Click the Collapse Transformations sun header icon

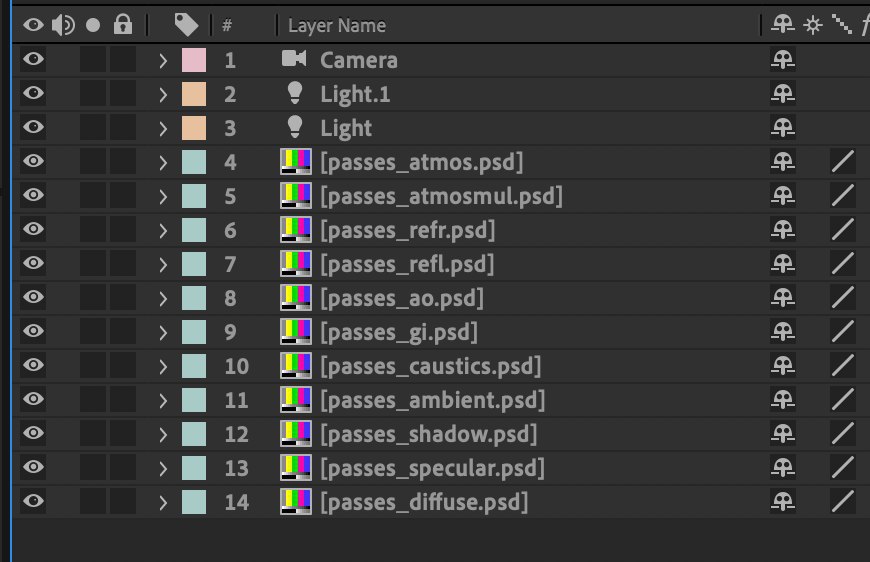813,25
